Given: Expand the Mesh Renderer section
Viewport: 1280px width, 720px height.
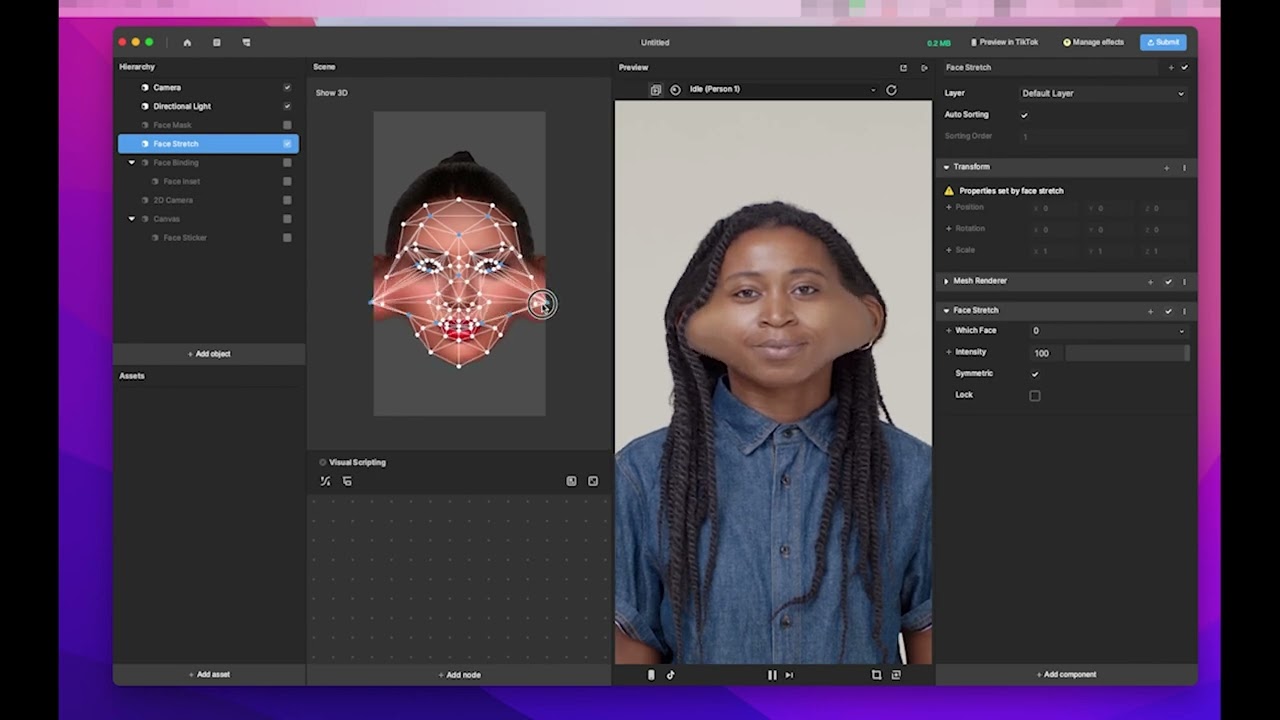Looking at the screenshot, I should (x=946, y=282).
